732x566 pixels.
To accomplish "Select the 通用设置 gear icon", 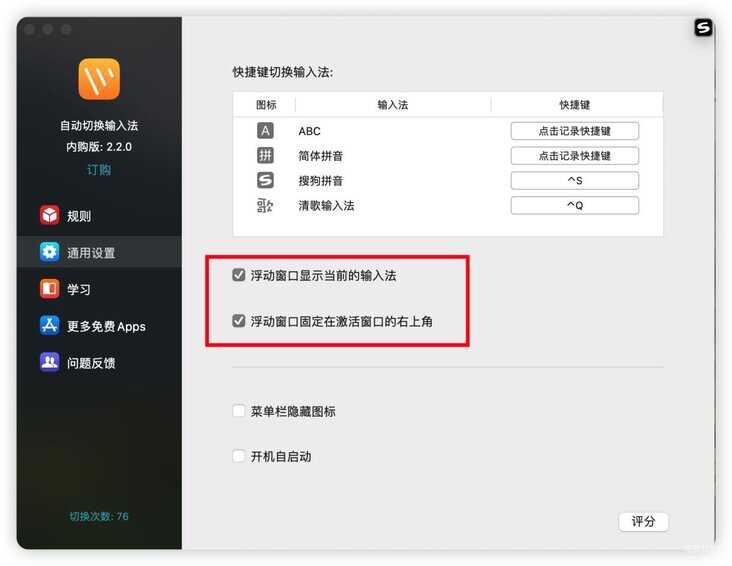I will pyautogui.click(x=49, y=252).
